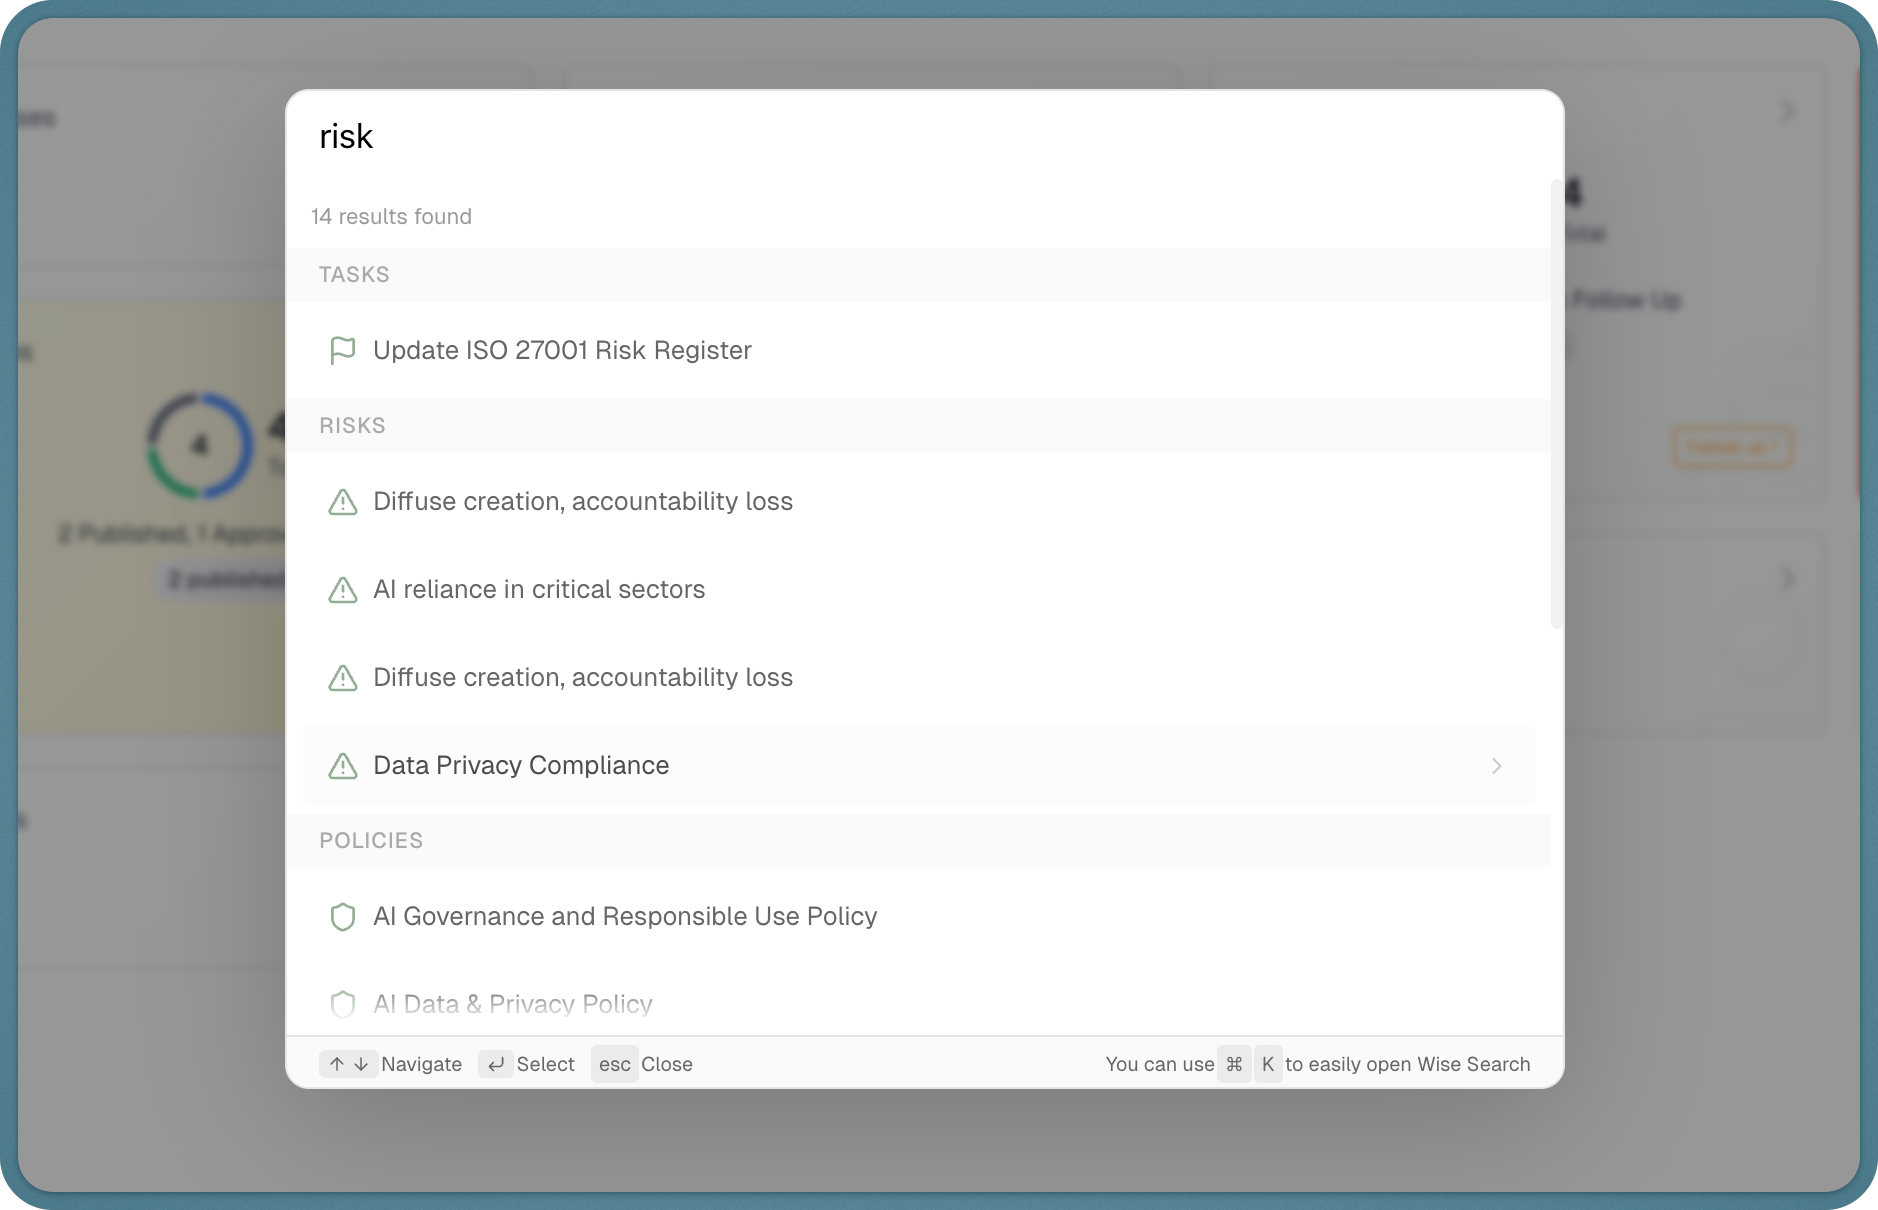Expand the Data Privacy Compliance result chevron

pos(1497,766)
